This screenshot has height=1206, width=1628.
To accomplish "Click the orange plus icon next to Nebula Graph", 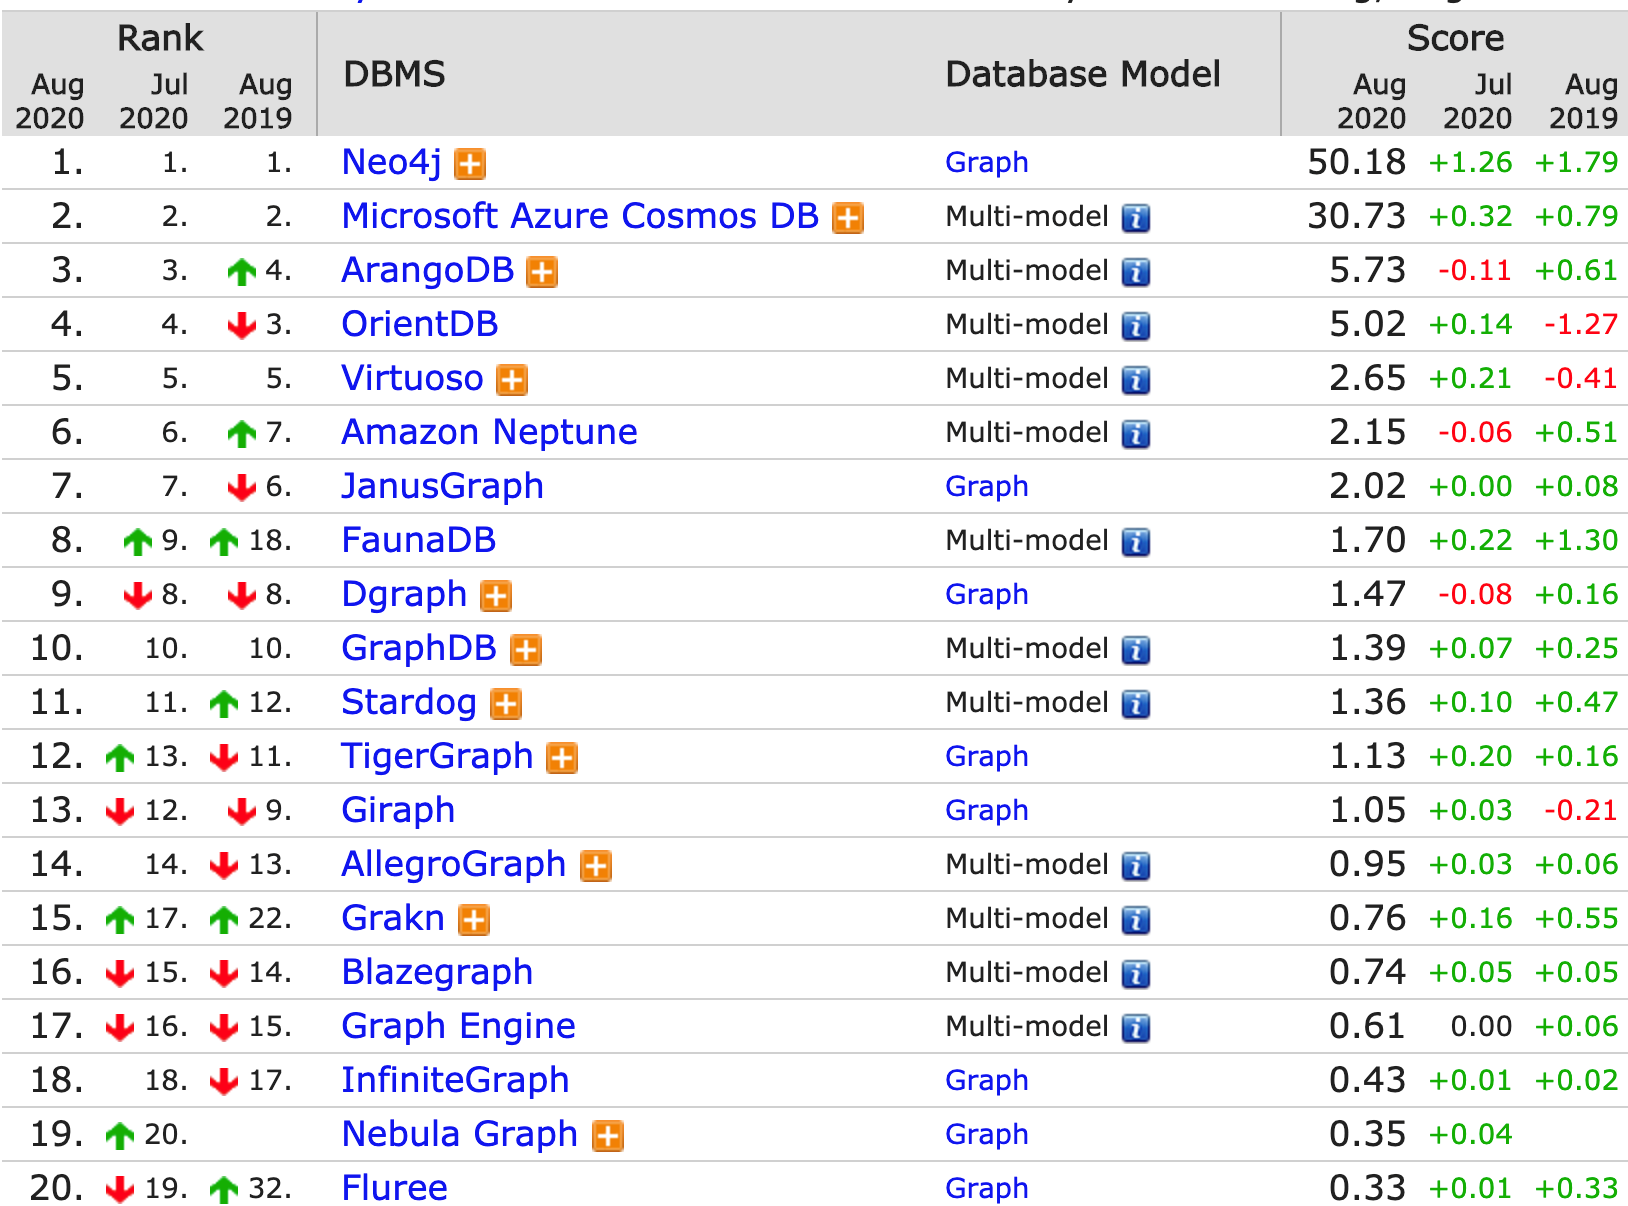I will pos(608,1136).
